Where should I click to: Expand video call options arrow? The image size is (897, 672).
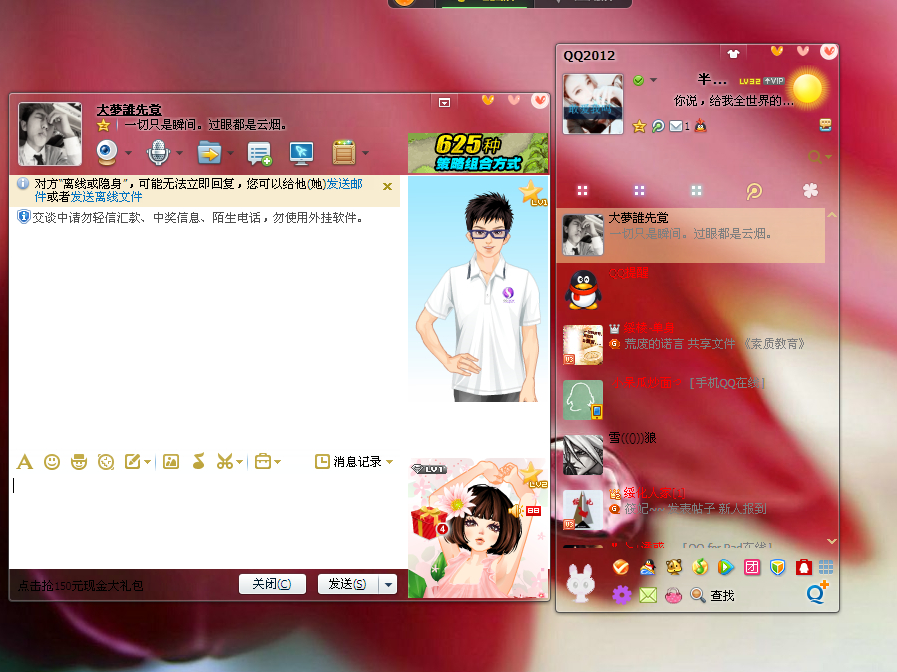(128, 153)
